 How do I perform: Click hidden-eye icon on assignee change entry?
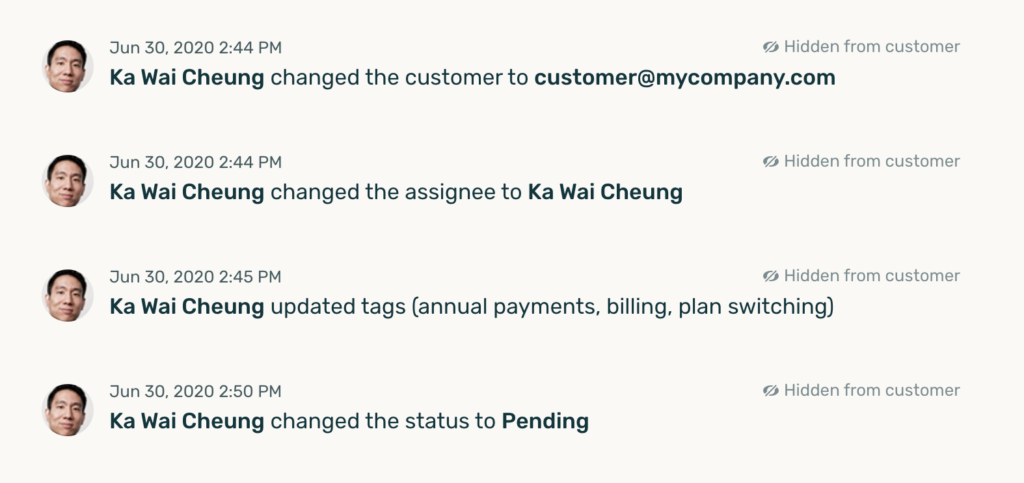[770, 161]
